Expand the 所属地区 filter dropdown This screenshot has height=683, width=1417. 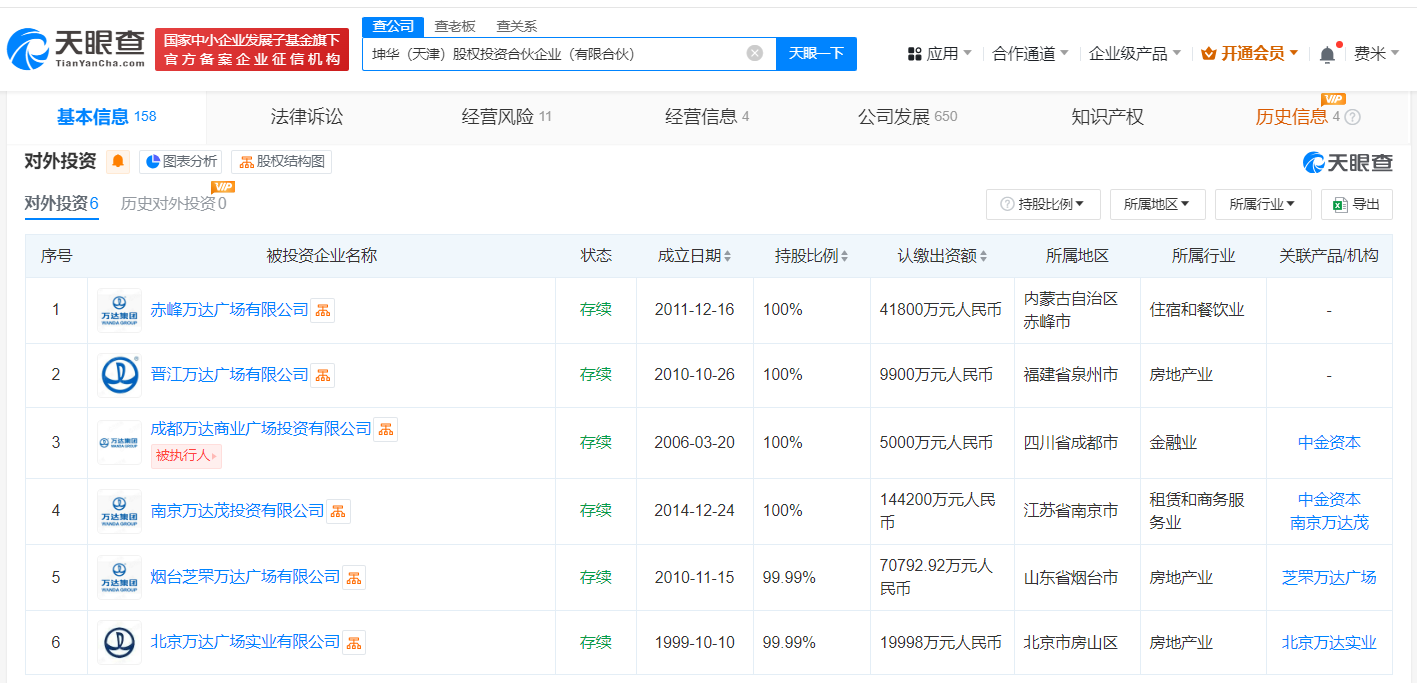coord(1157,204)
